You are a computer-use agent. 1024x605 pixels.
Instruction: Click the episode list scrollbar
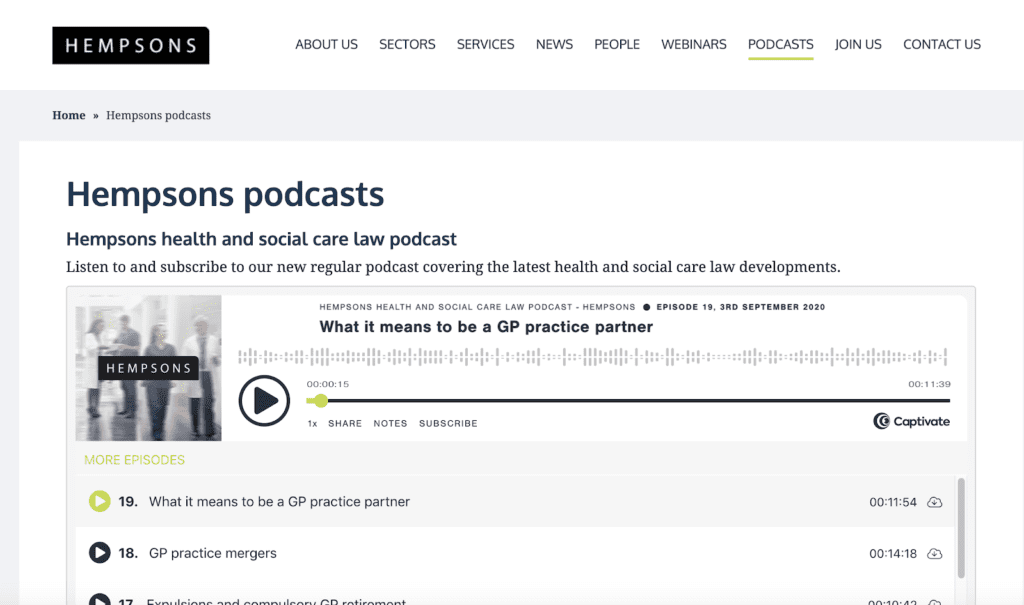[x=961, y=528]
